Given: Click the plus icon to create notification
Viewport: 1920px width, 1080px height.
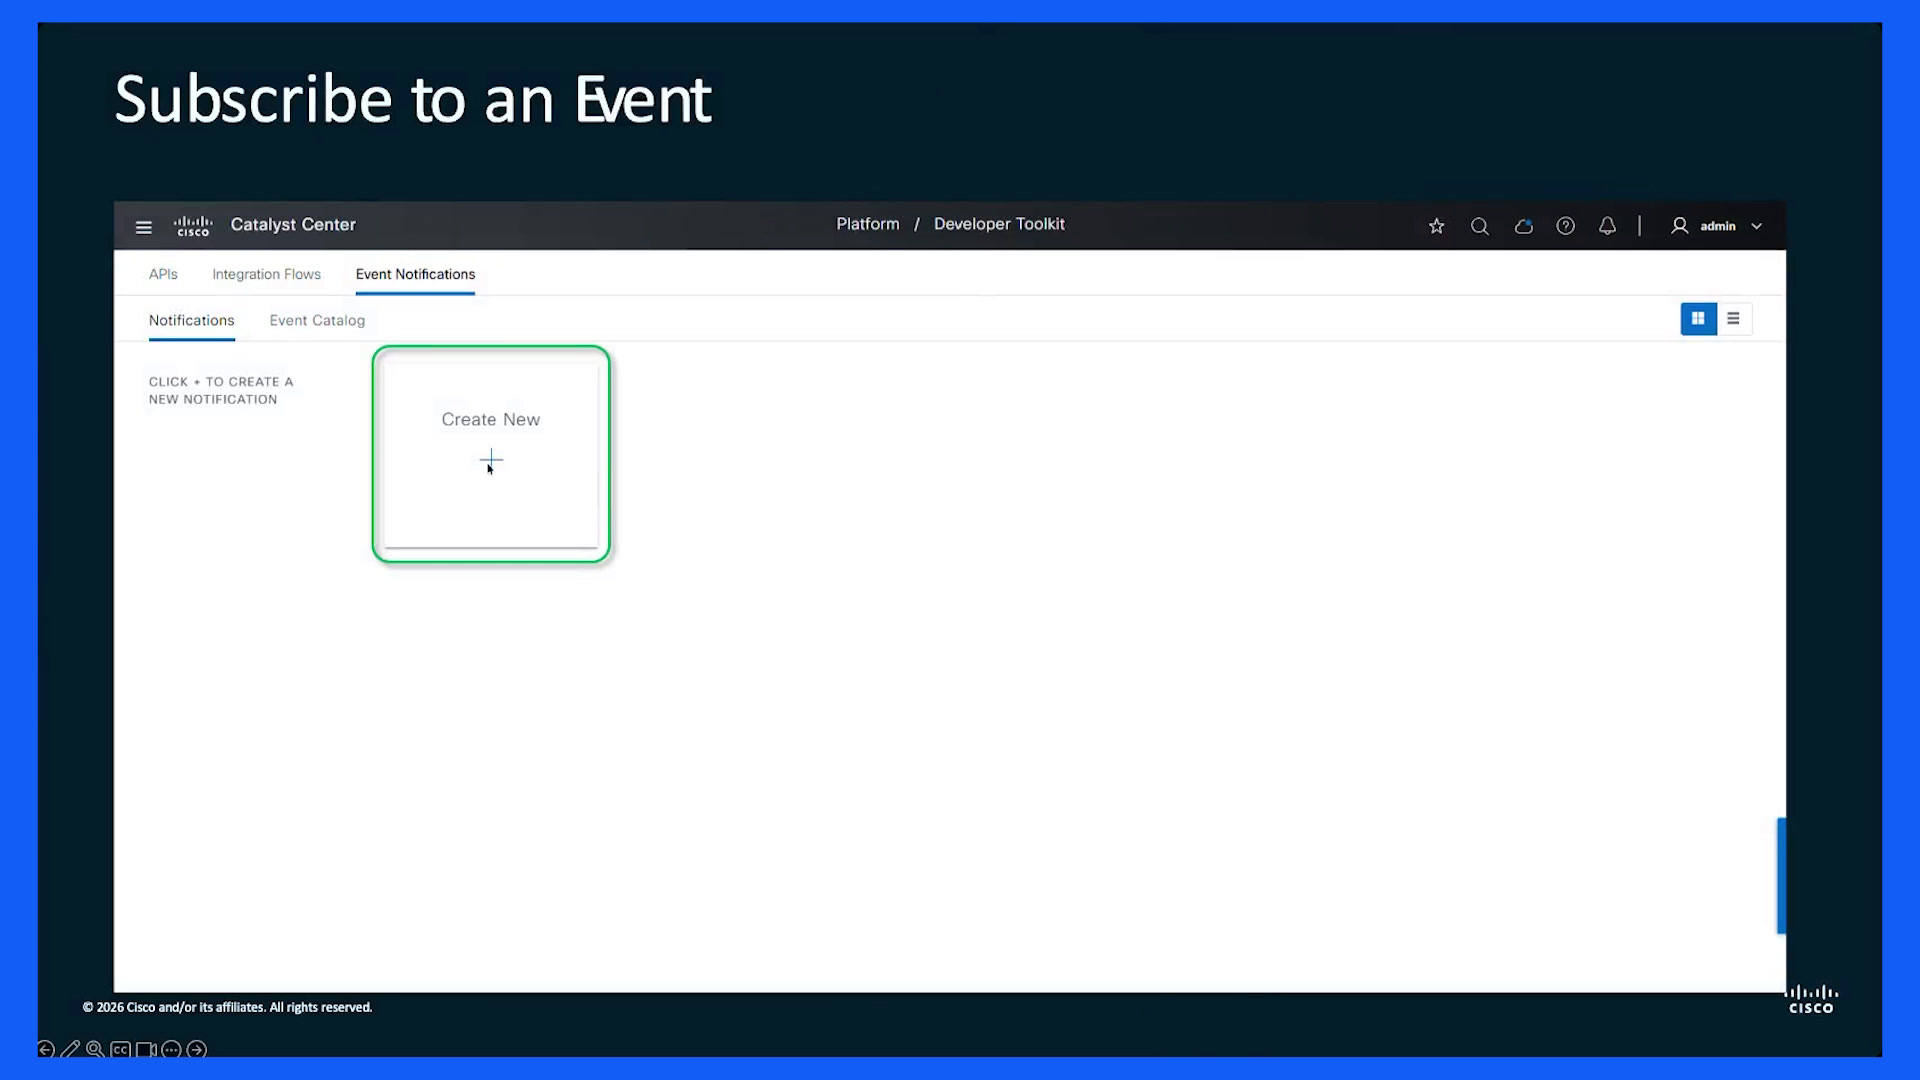Looking at the screenshot, I should [x=491, y=461].
